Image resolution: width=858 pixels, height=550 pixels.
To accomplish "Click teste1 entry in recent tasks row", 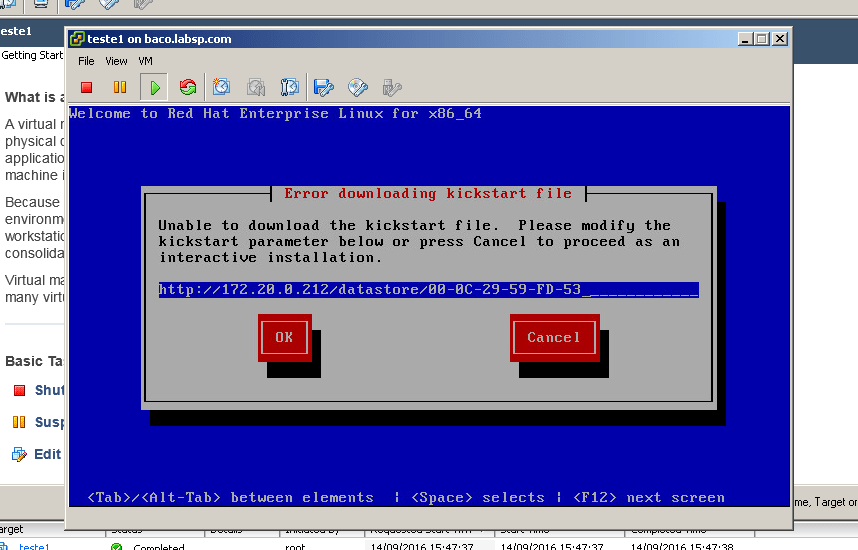I will pyautogui.click(x=34, y=546).
